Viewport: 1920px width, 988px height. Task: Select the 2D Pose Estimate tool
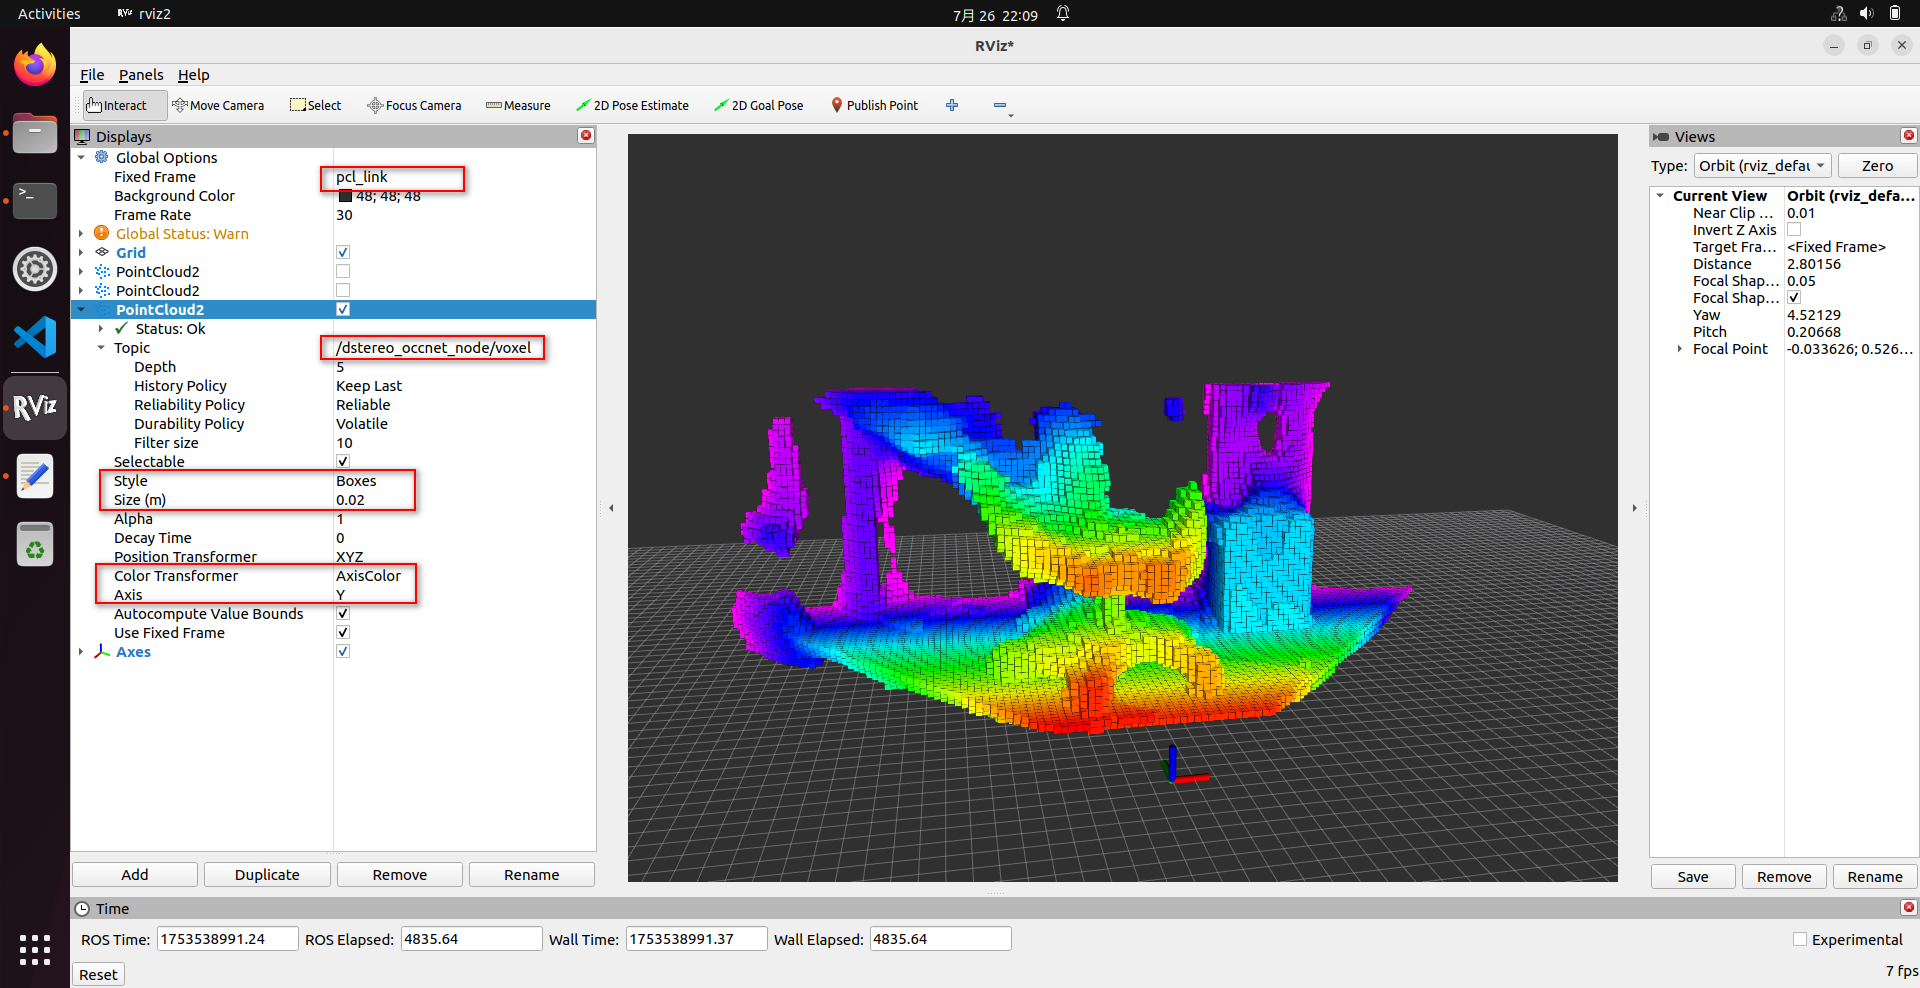tap(632, 105)
